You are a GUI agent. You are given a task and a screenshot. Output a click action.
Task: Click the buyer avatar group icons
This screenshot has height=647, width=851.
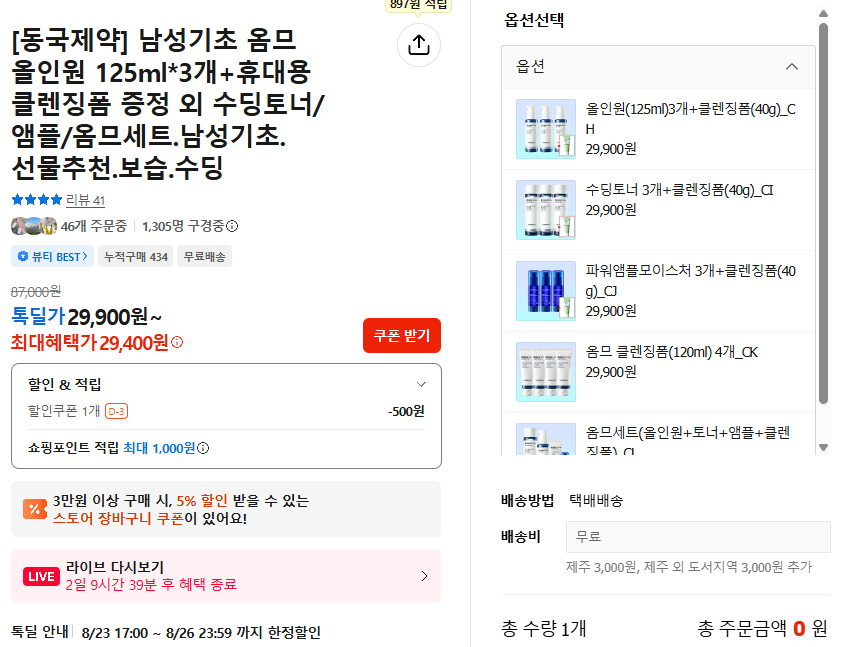click(34, 226)
